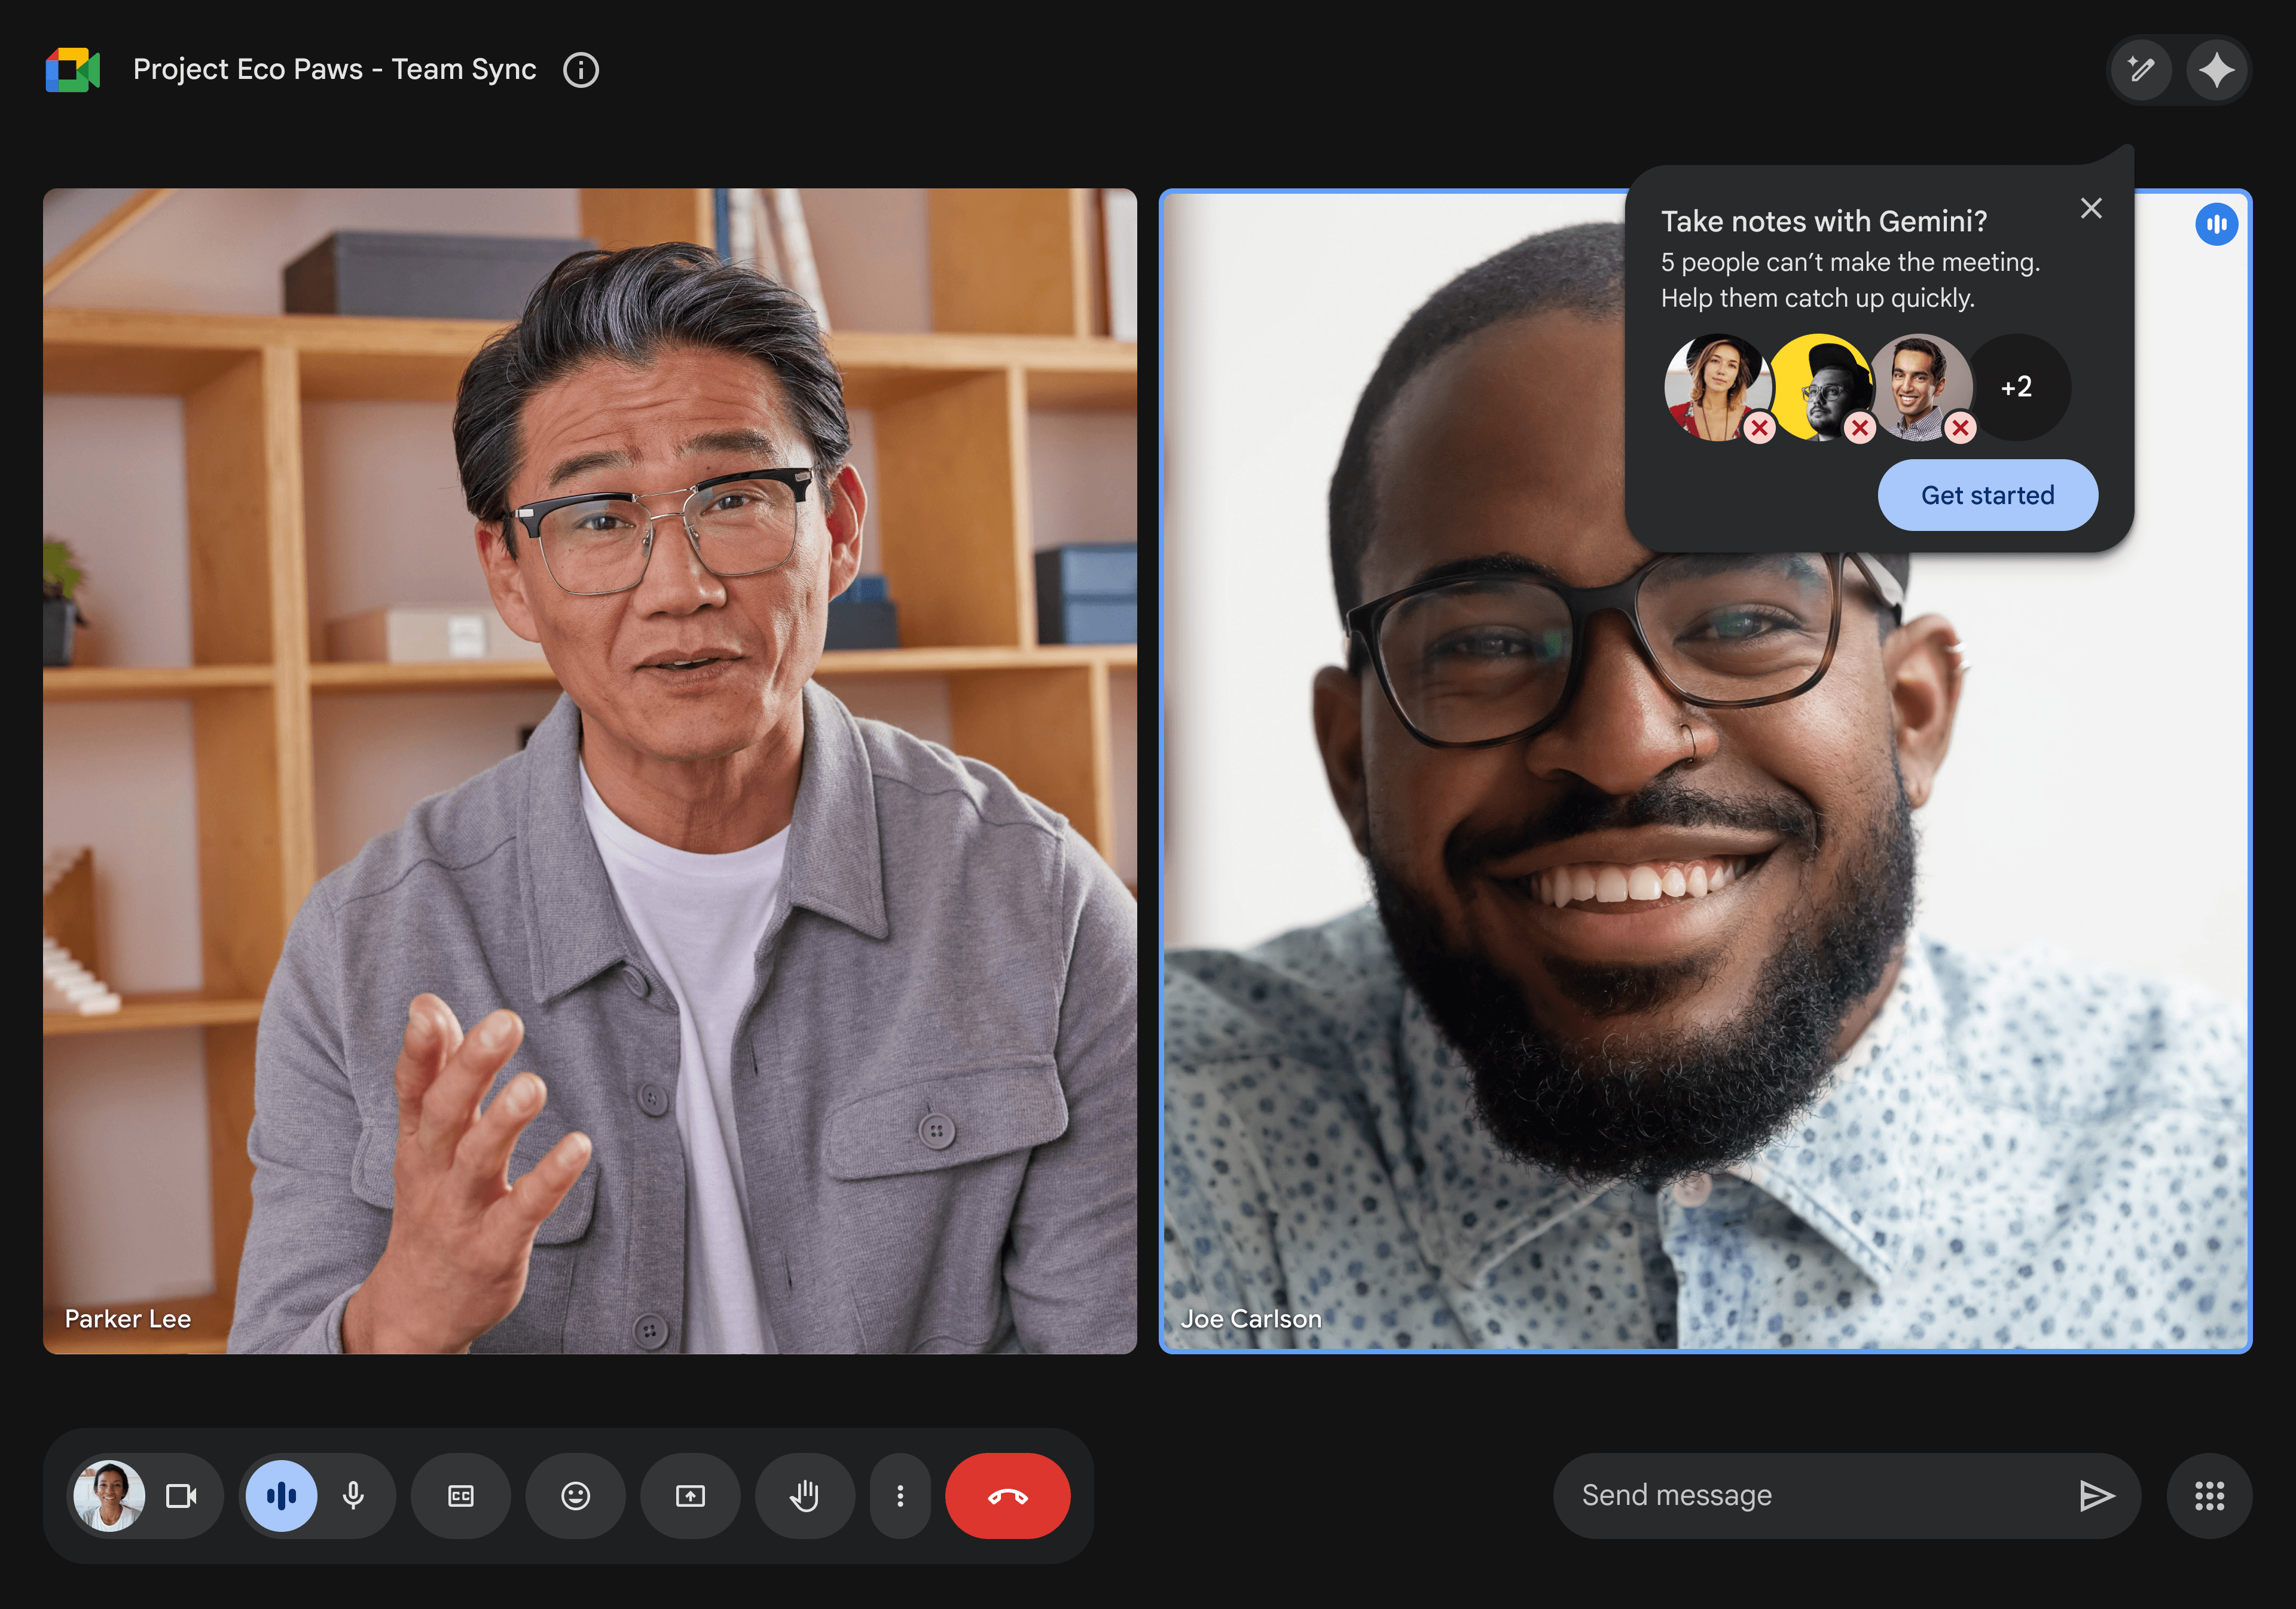
Task: Turn on closed captions
Action: point(461,1496)
